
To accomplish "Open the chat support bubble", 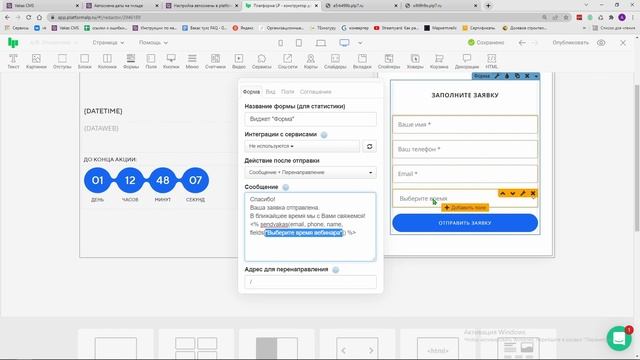I will [x=619, y=338].
